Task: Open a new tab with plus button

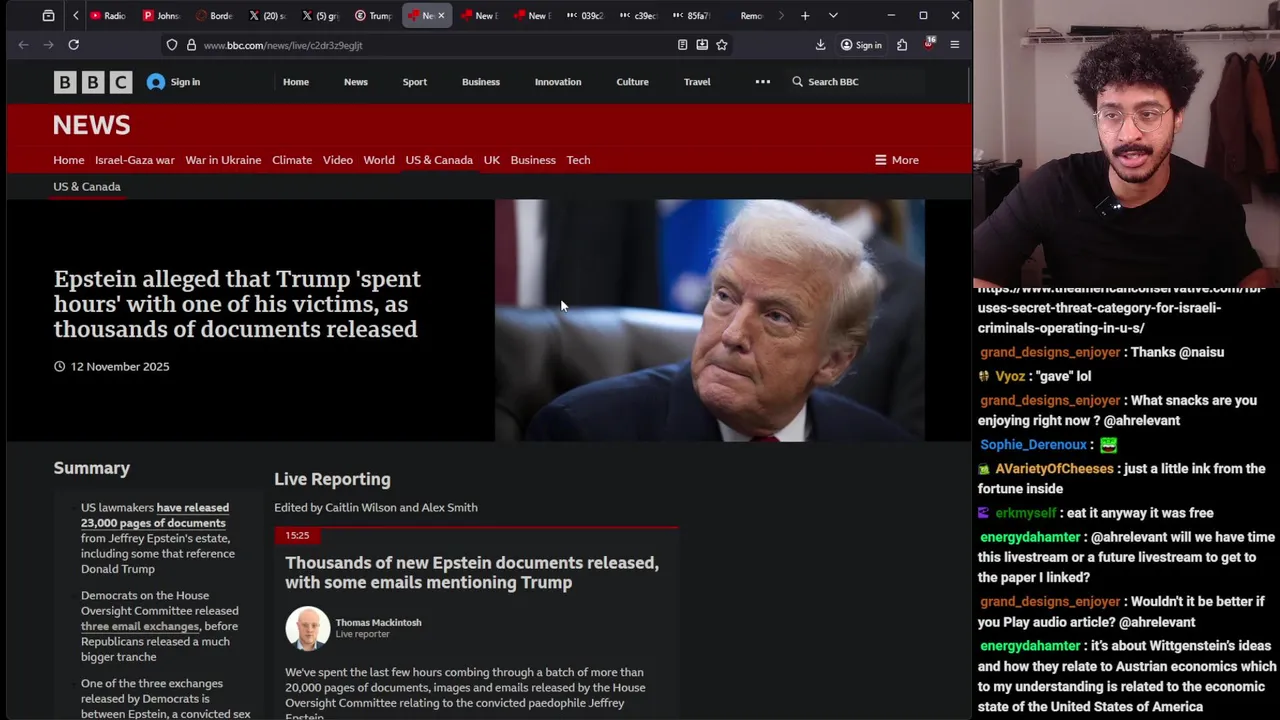Action: [x=805, y=16]
